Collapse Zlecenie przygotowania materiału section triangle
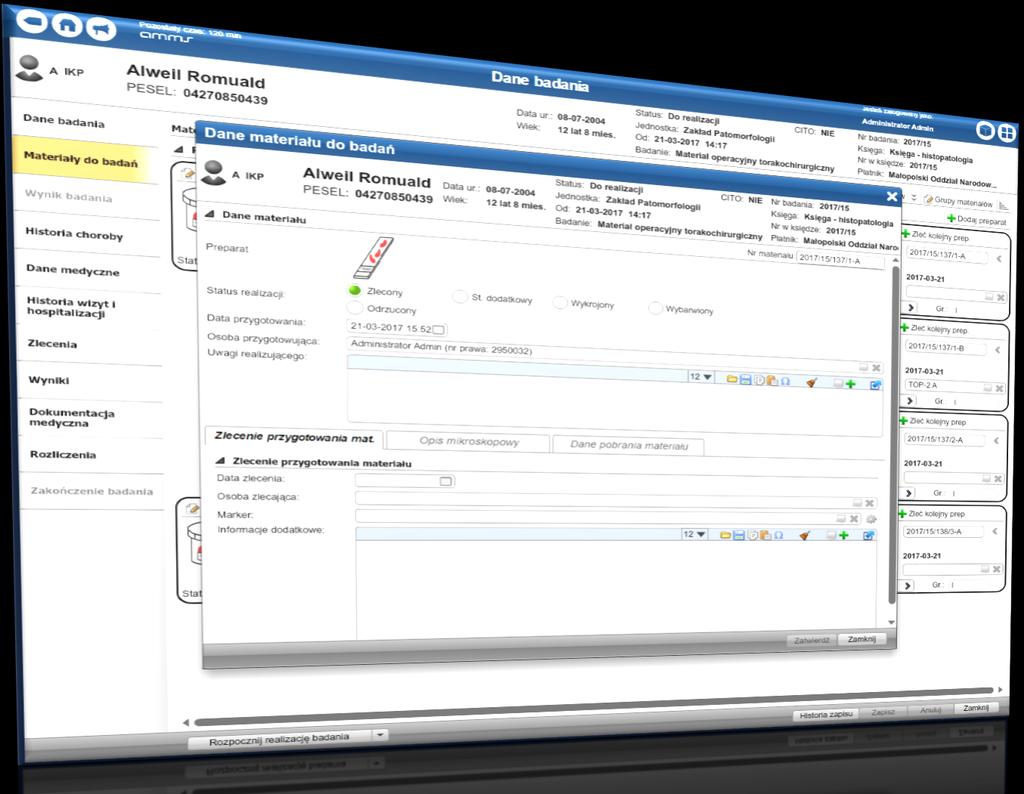1024x794 pixels. point(221,460)
